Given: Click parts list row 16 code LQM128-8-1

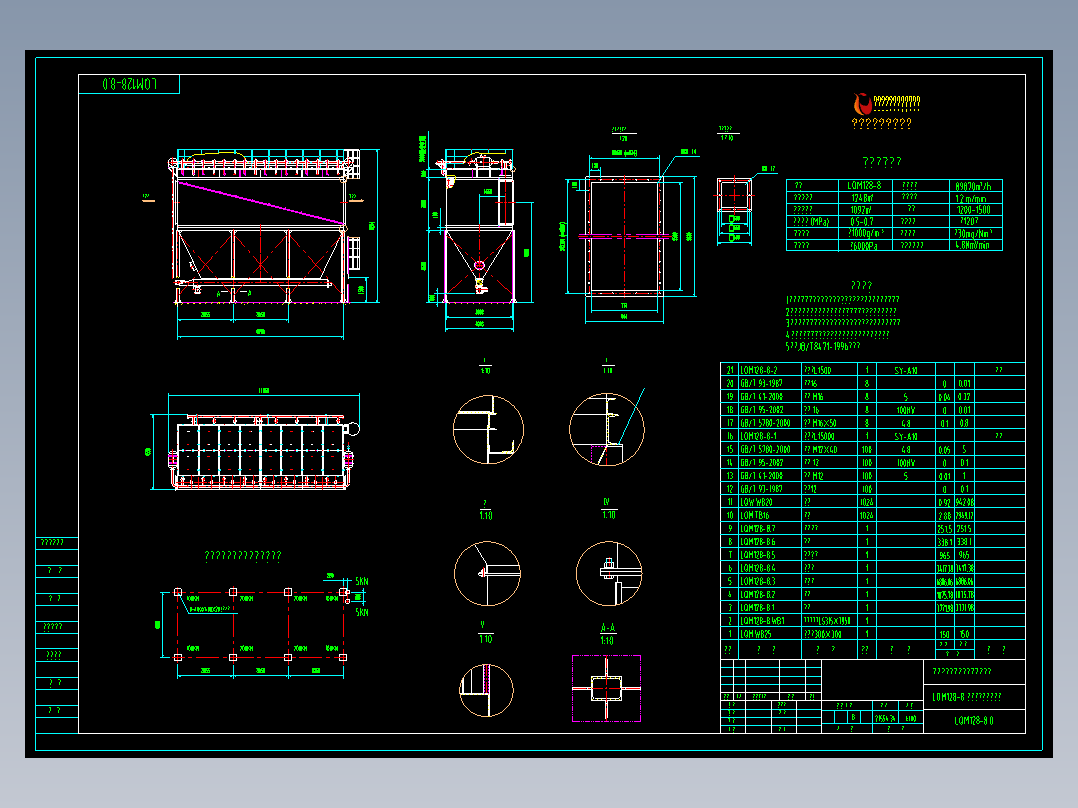Looking at the screenshot, I should tap(770, 436).
